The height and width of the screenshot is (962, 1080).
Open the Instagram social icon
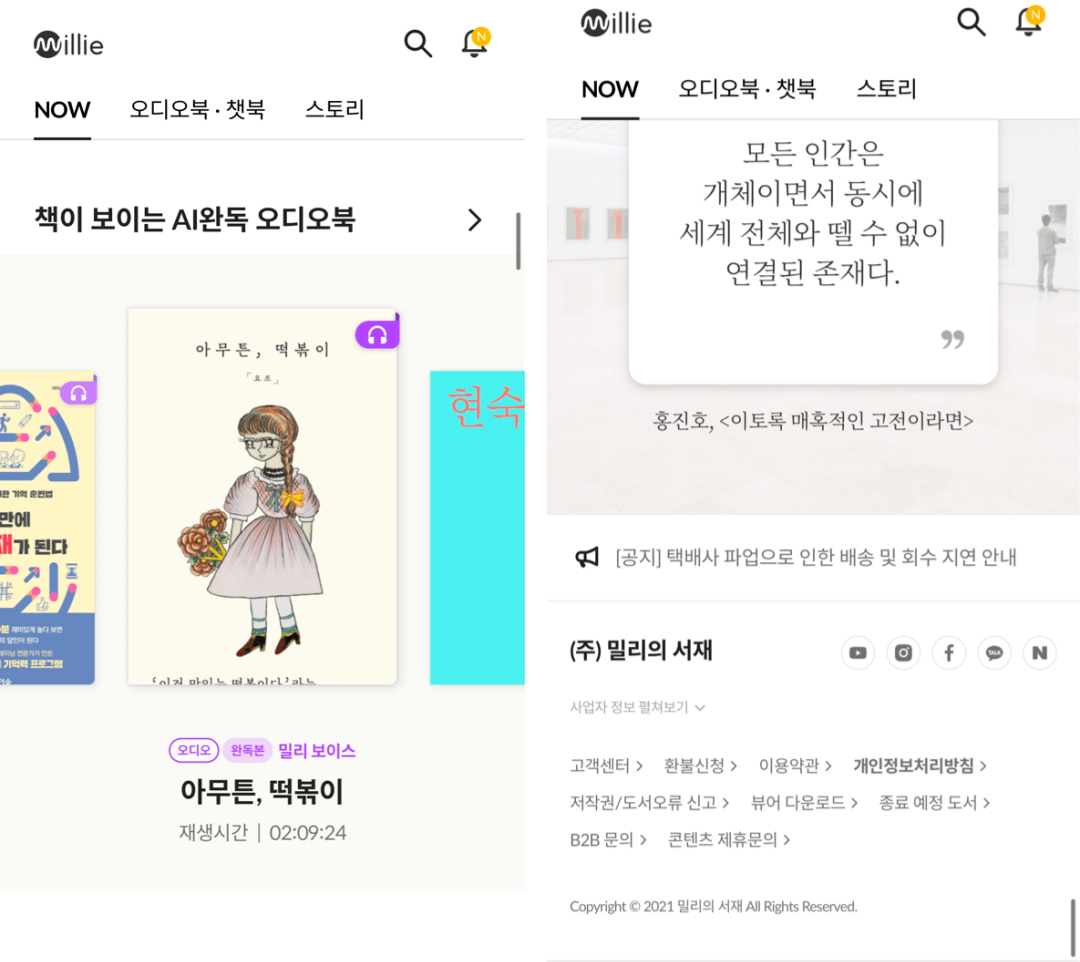[x=903, y=652]
